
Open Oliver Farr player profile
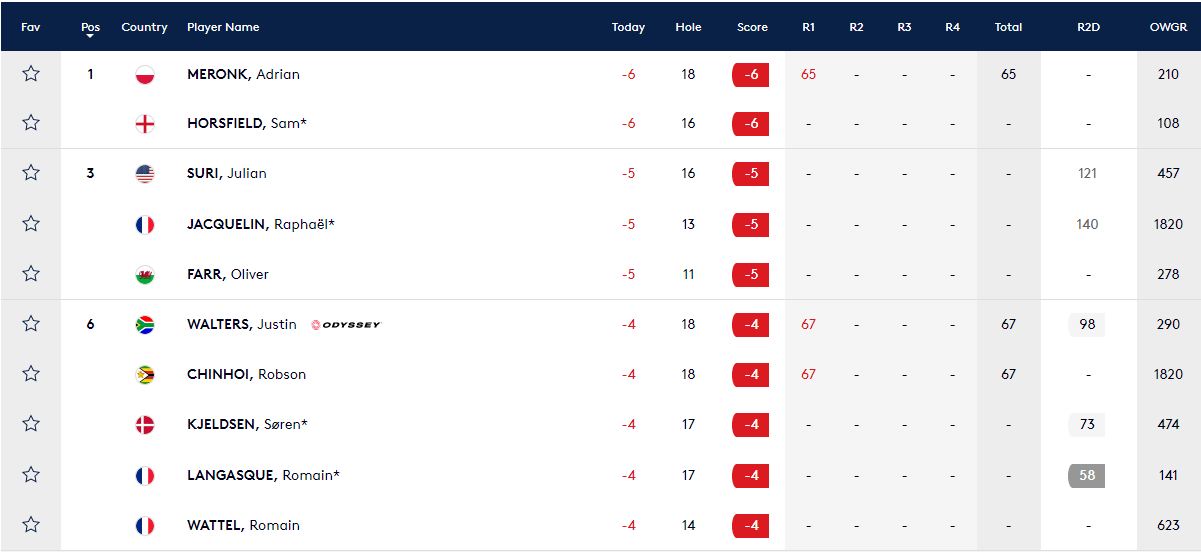click(228, 274)
